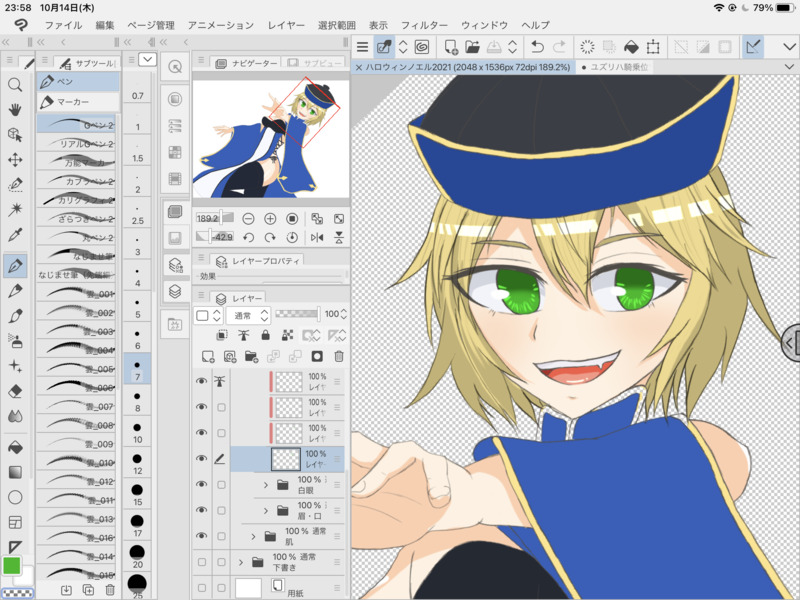Screen dimensions: 800x600
Task: Open the blending mode 通常 dropdown
Action: 248,315
